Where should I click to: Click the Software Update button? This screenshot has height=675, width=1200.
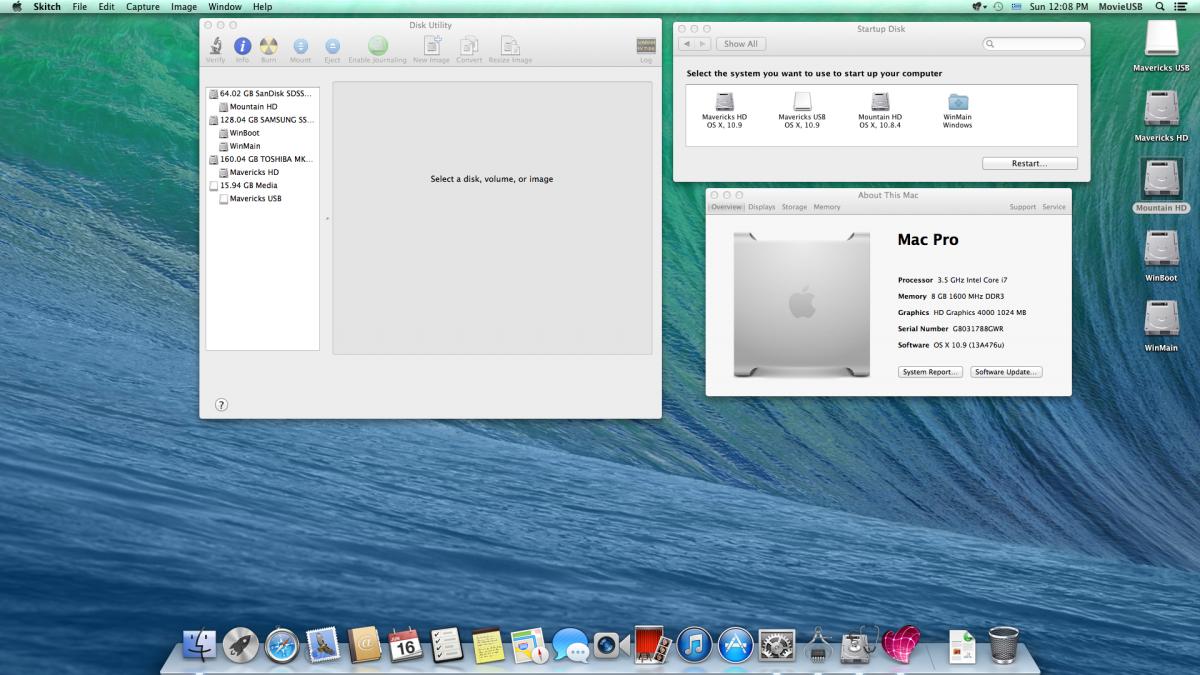click(x=1006, y=372)
